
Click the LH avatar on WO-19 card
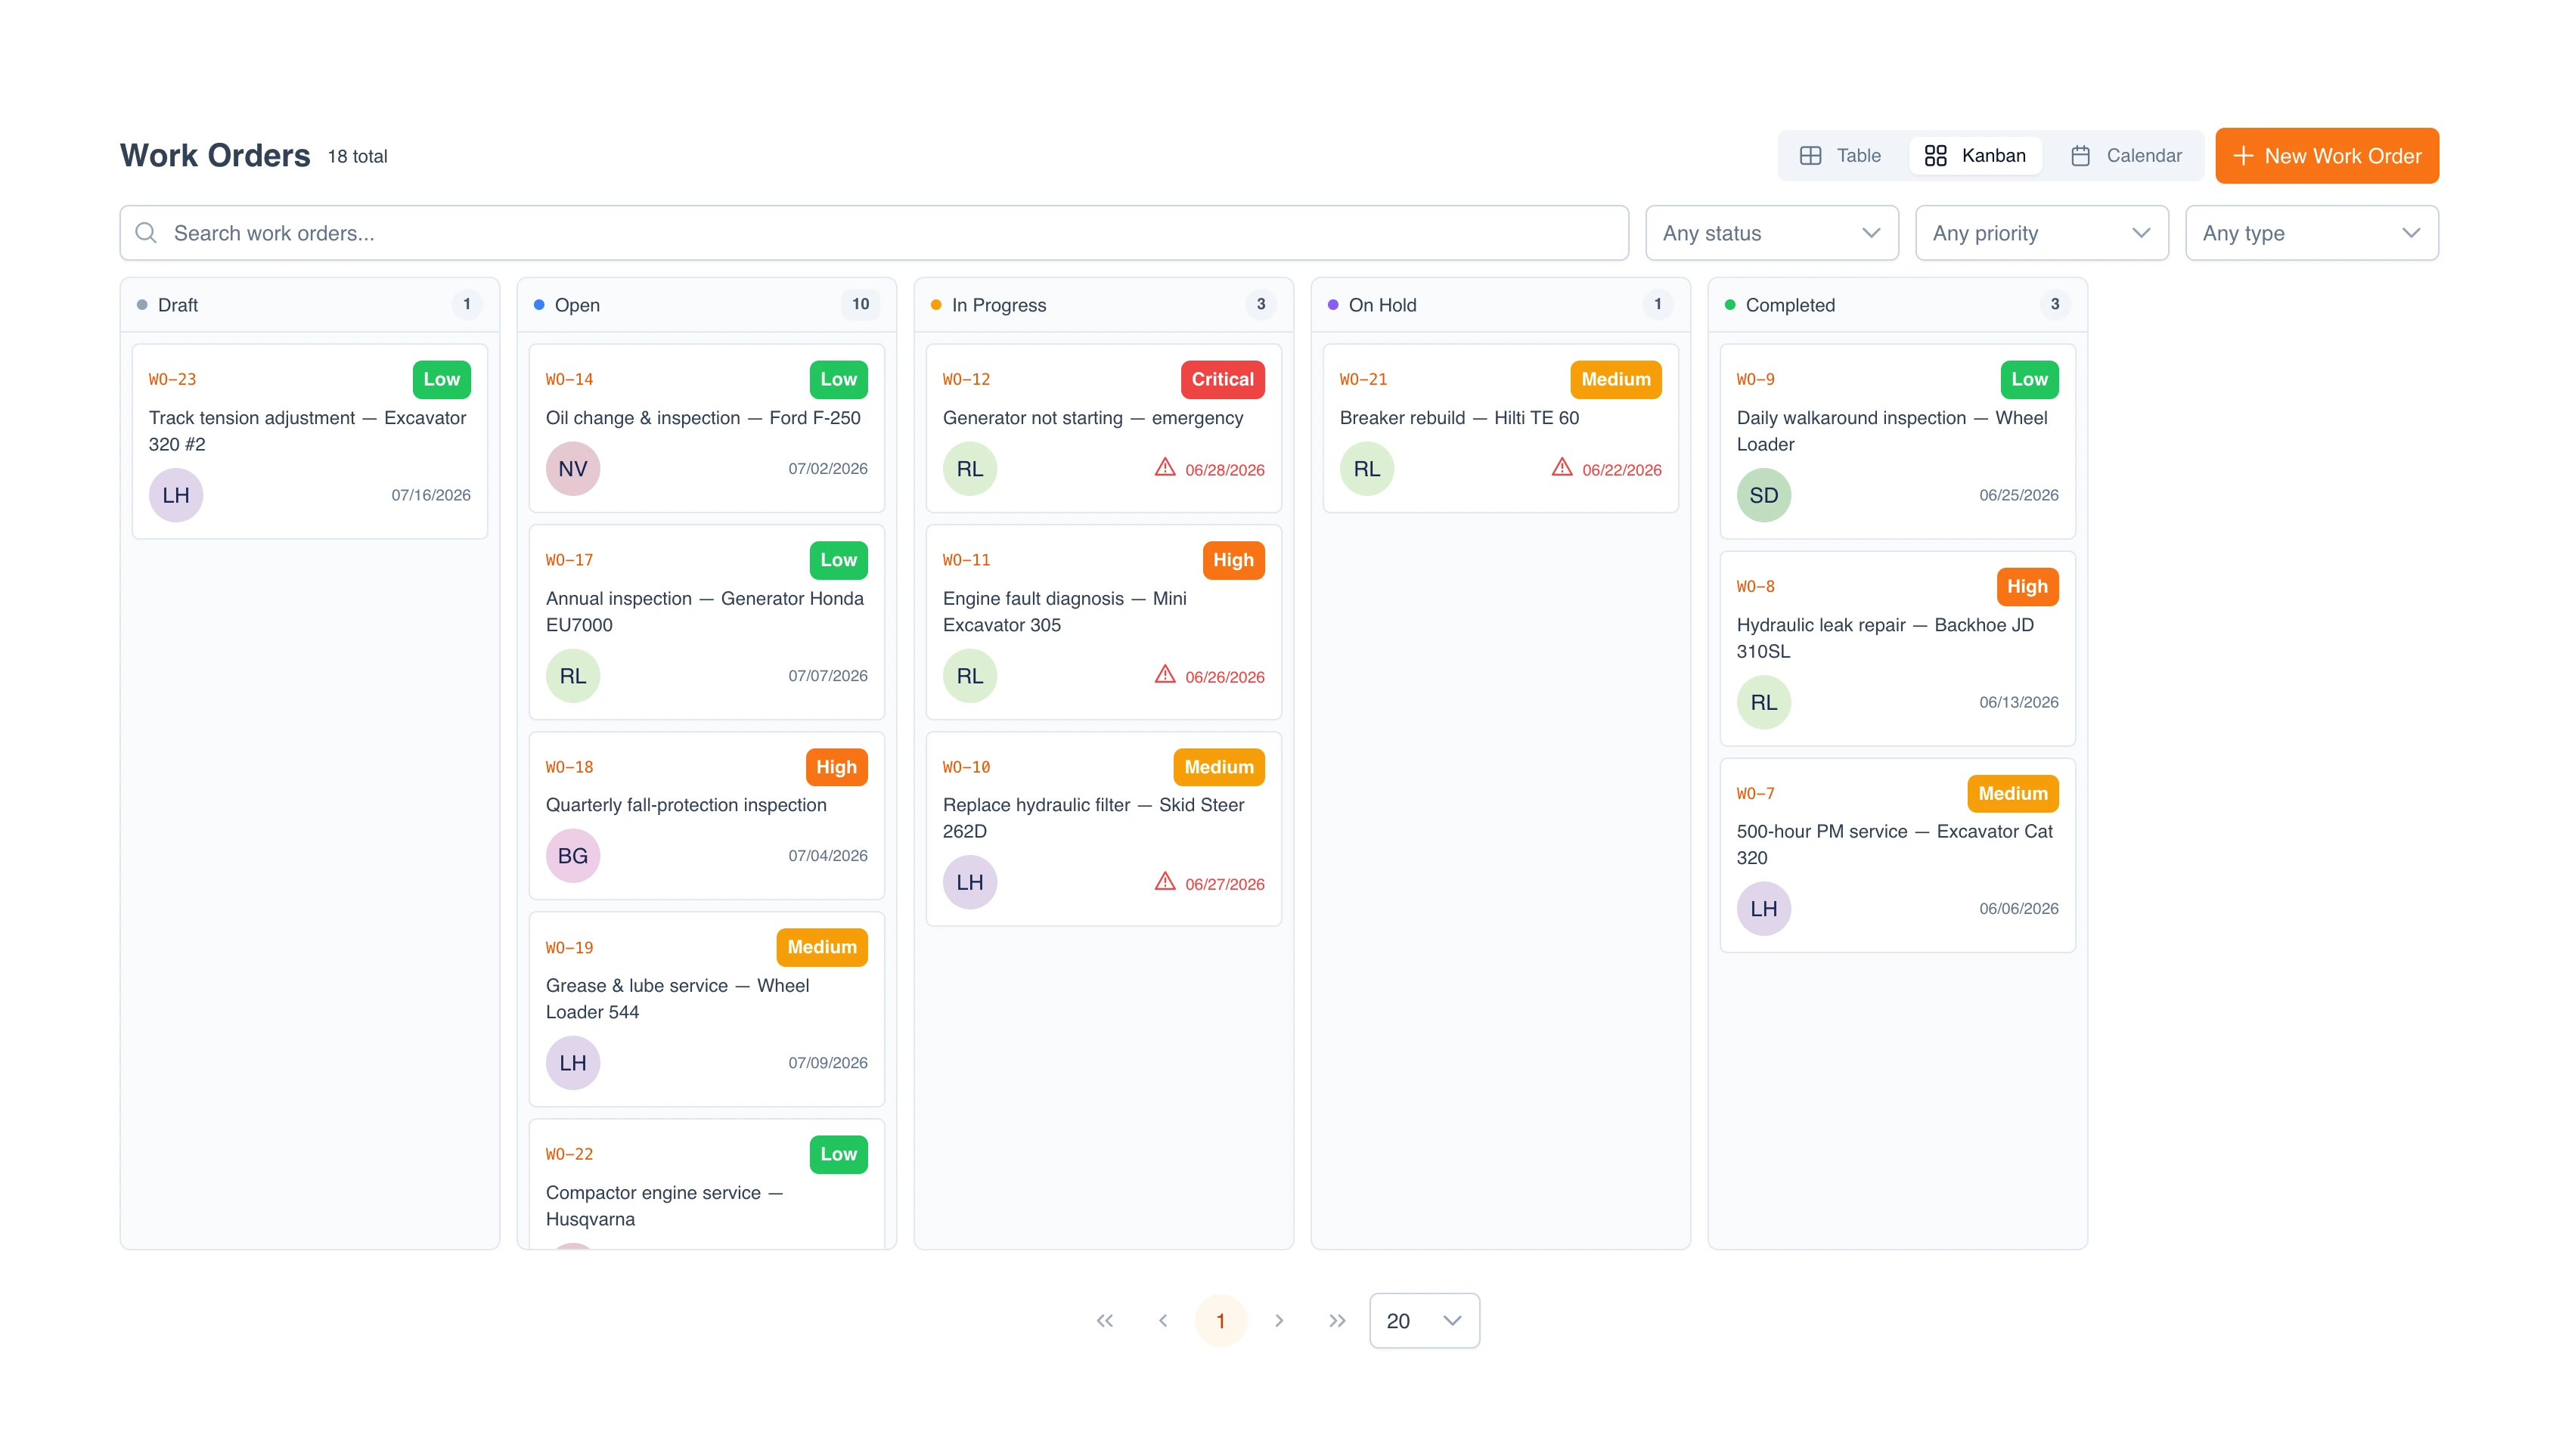point(573,1063)
